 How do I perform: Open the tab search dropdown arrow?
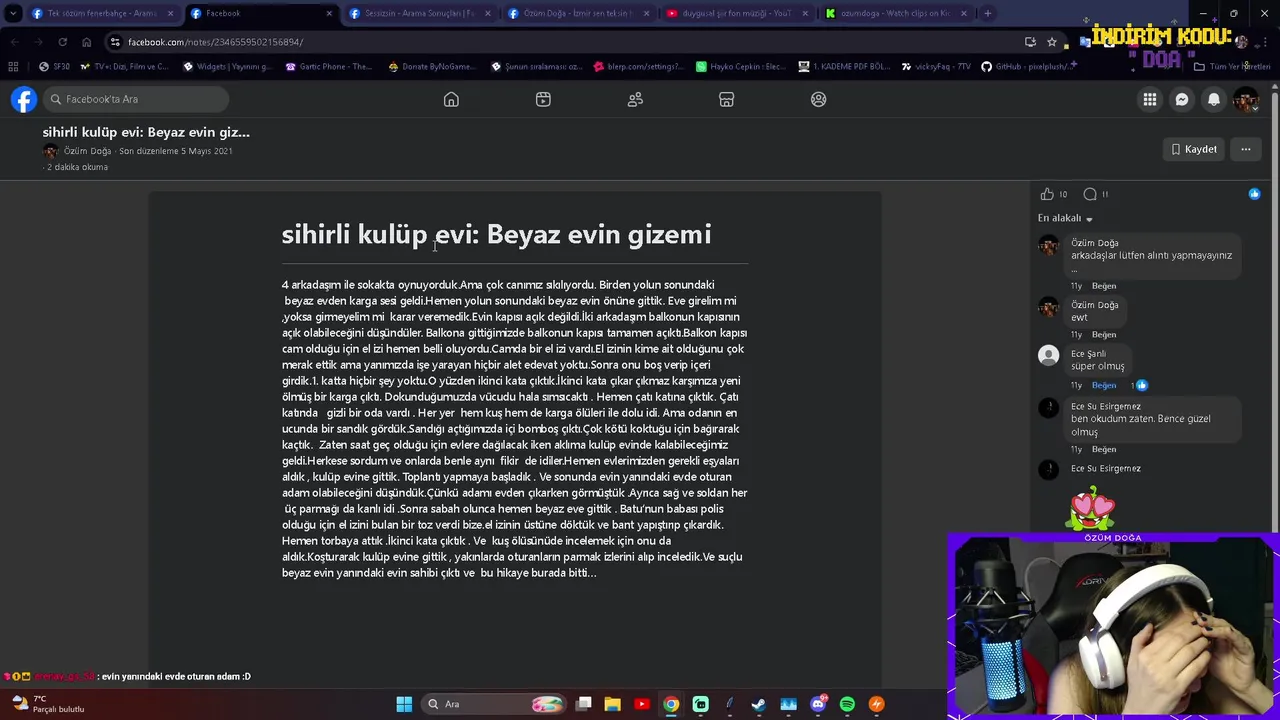coord(13,13)
